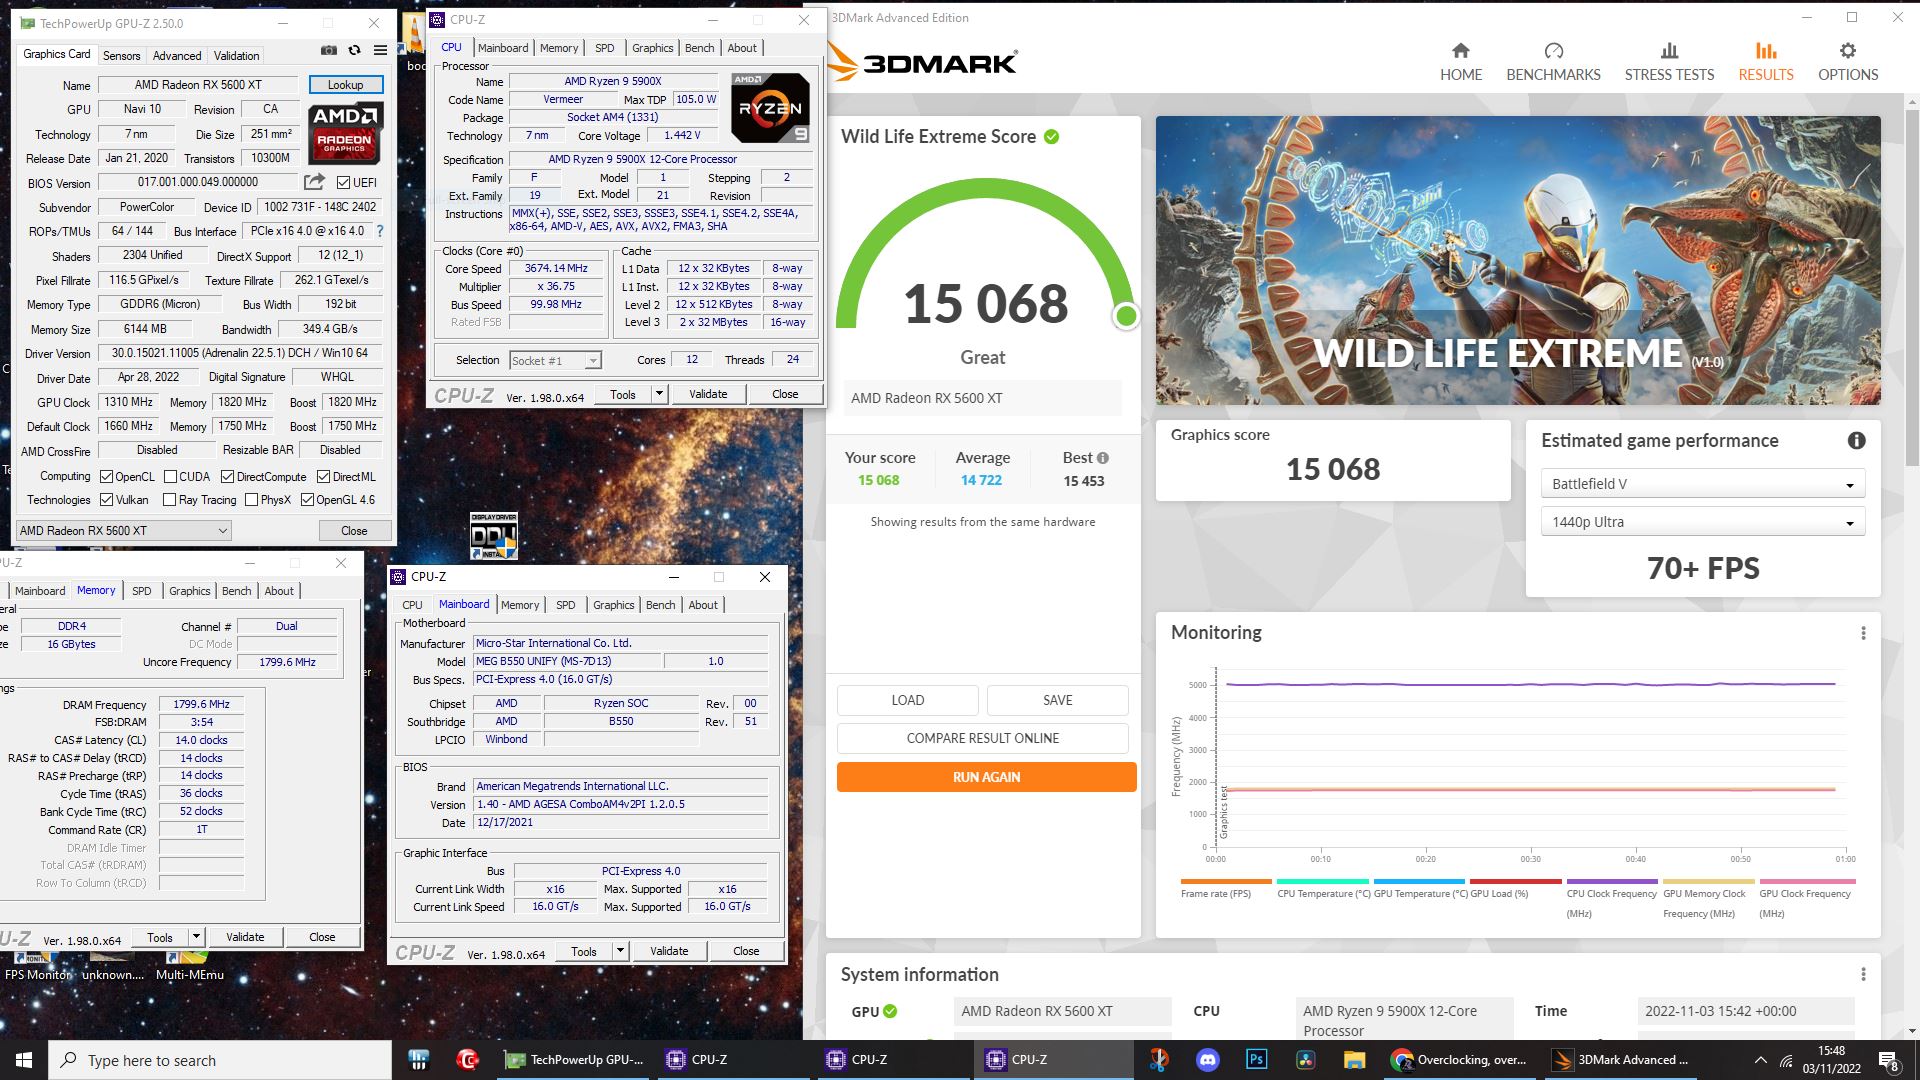Toggle the CUDA checkbox
Image resolution: width=1920 pixels, height=1080 pixels.
point(170,477)
